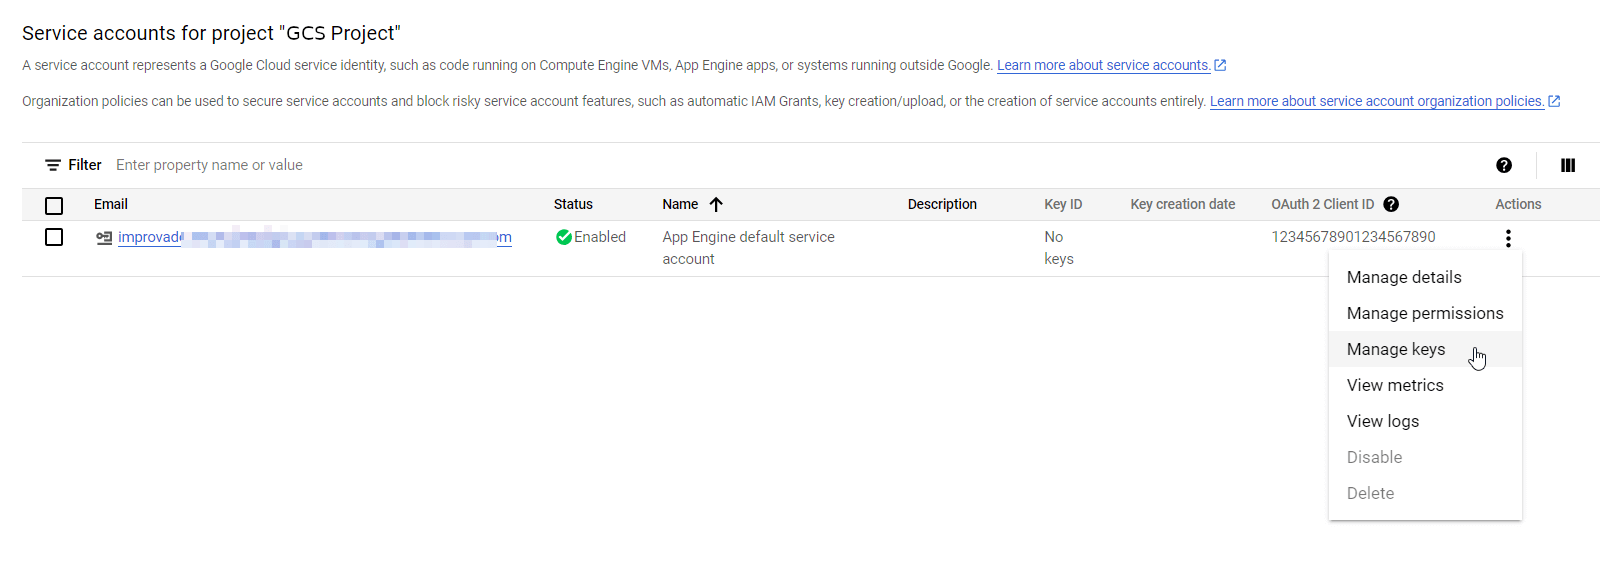This screenshot has height=582, width=1617.
Task: Open View metrics from the dropdown
Action: point(1394,385)
